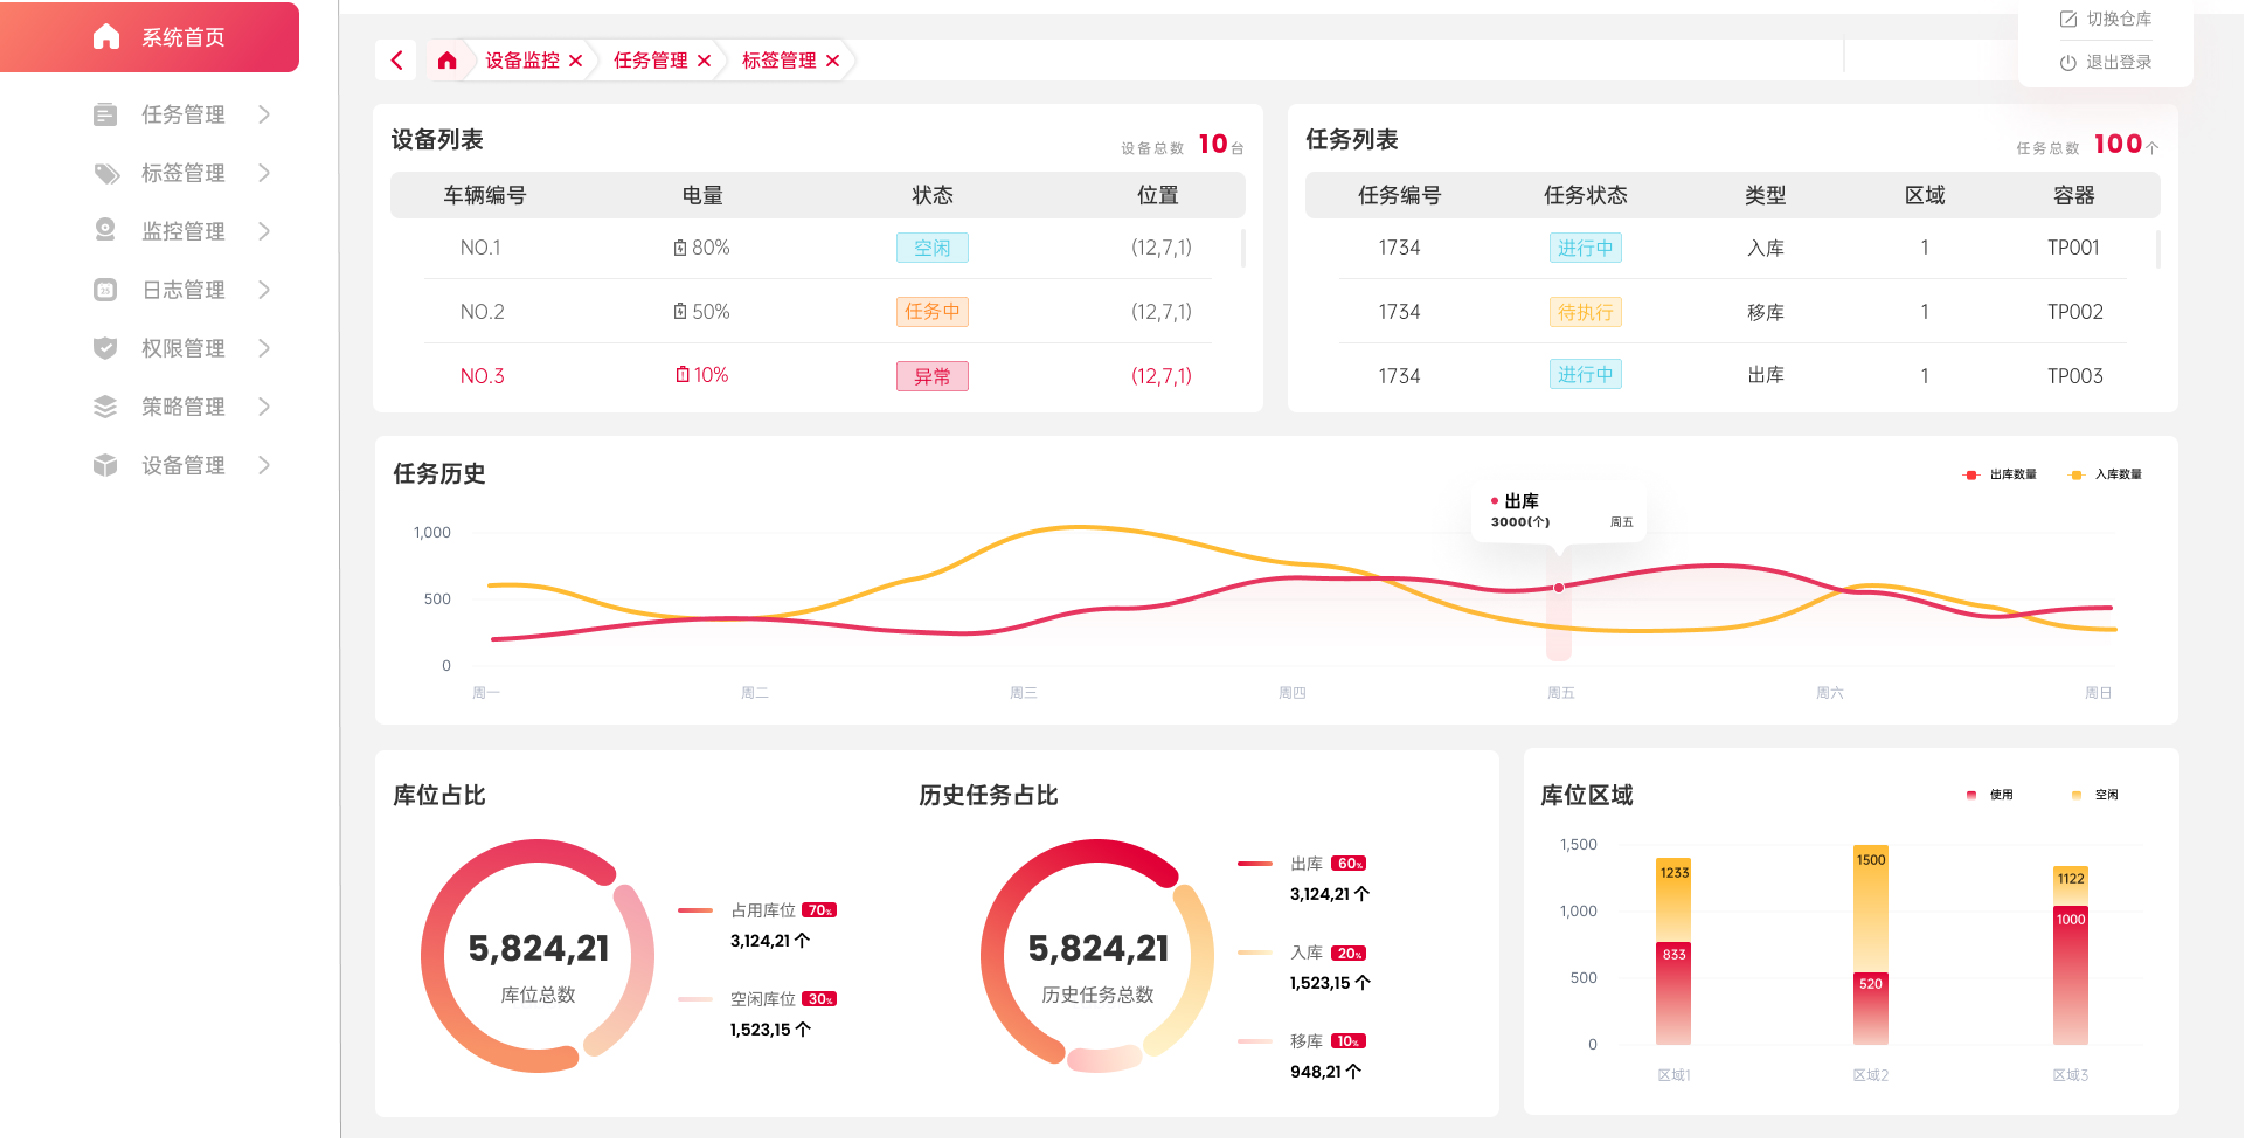Click the house icon in 系统首页 button
Image resolution: width=2244 pixels, height=1138 pixels.
tap(106, 37)
